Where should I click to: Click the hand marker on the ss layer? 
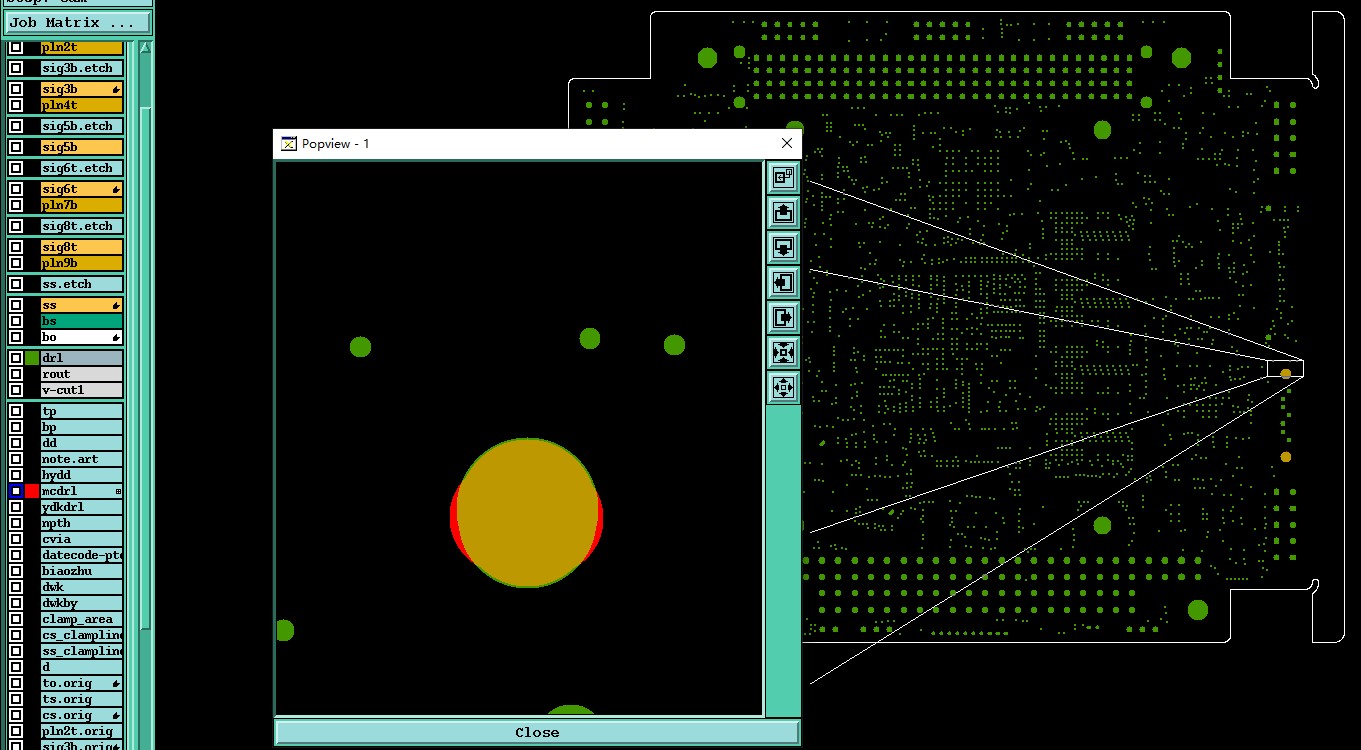click(x=116, y=305)
